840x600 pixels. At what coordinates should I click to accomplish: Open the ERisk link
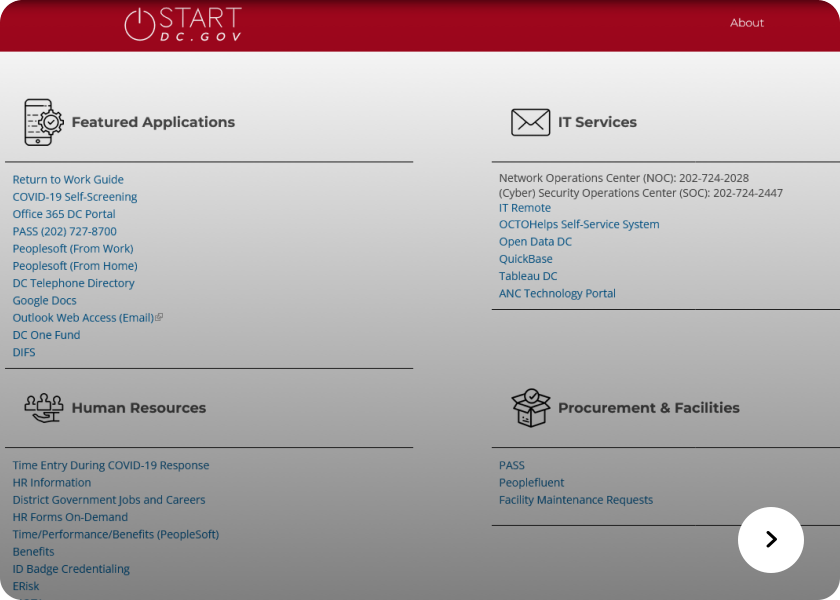pos(26,586)
